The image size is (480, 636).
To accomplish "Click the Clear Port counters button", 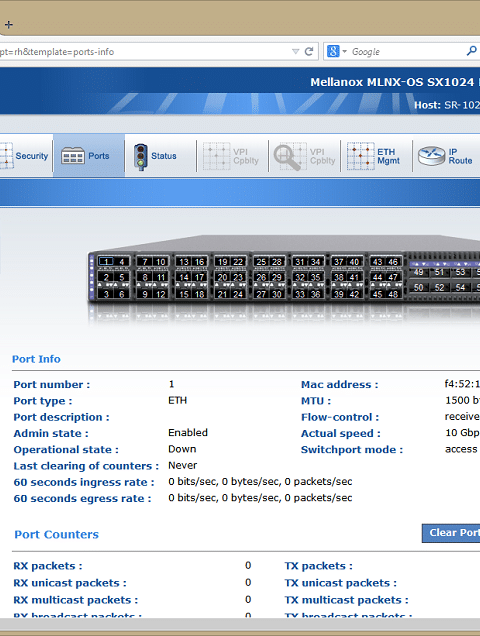I will [x=451, y=533].
